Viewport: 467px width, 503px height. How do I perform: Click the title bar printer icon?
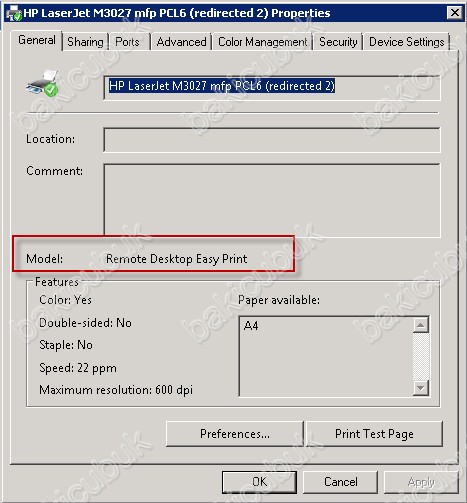(x=14, y=13)
